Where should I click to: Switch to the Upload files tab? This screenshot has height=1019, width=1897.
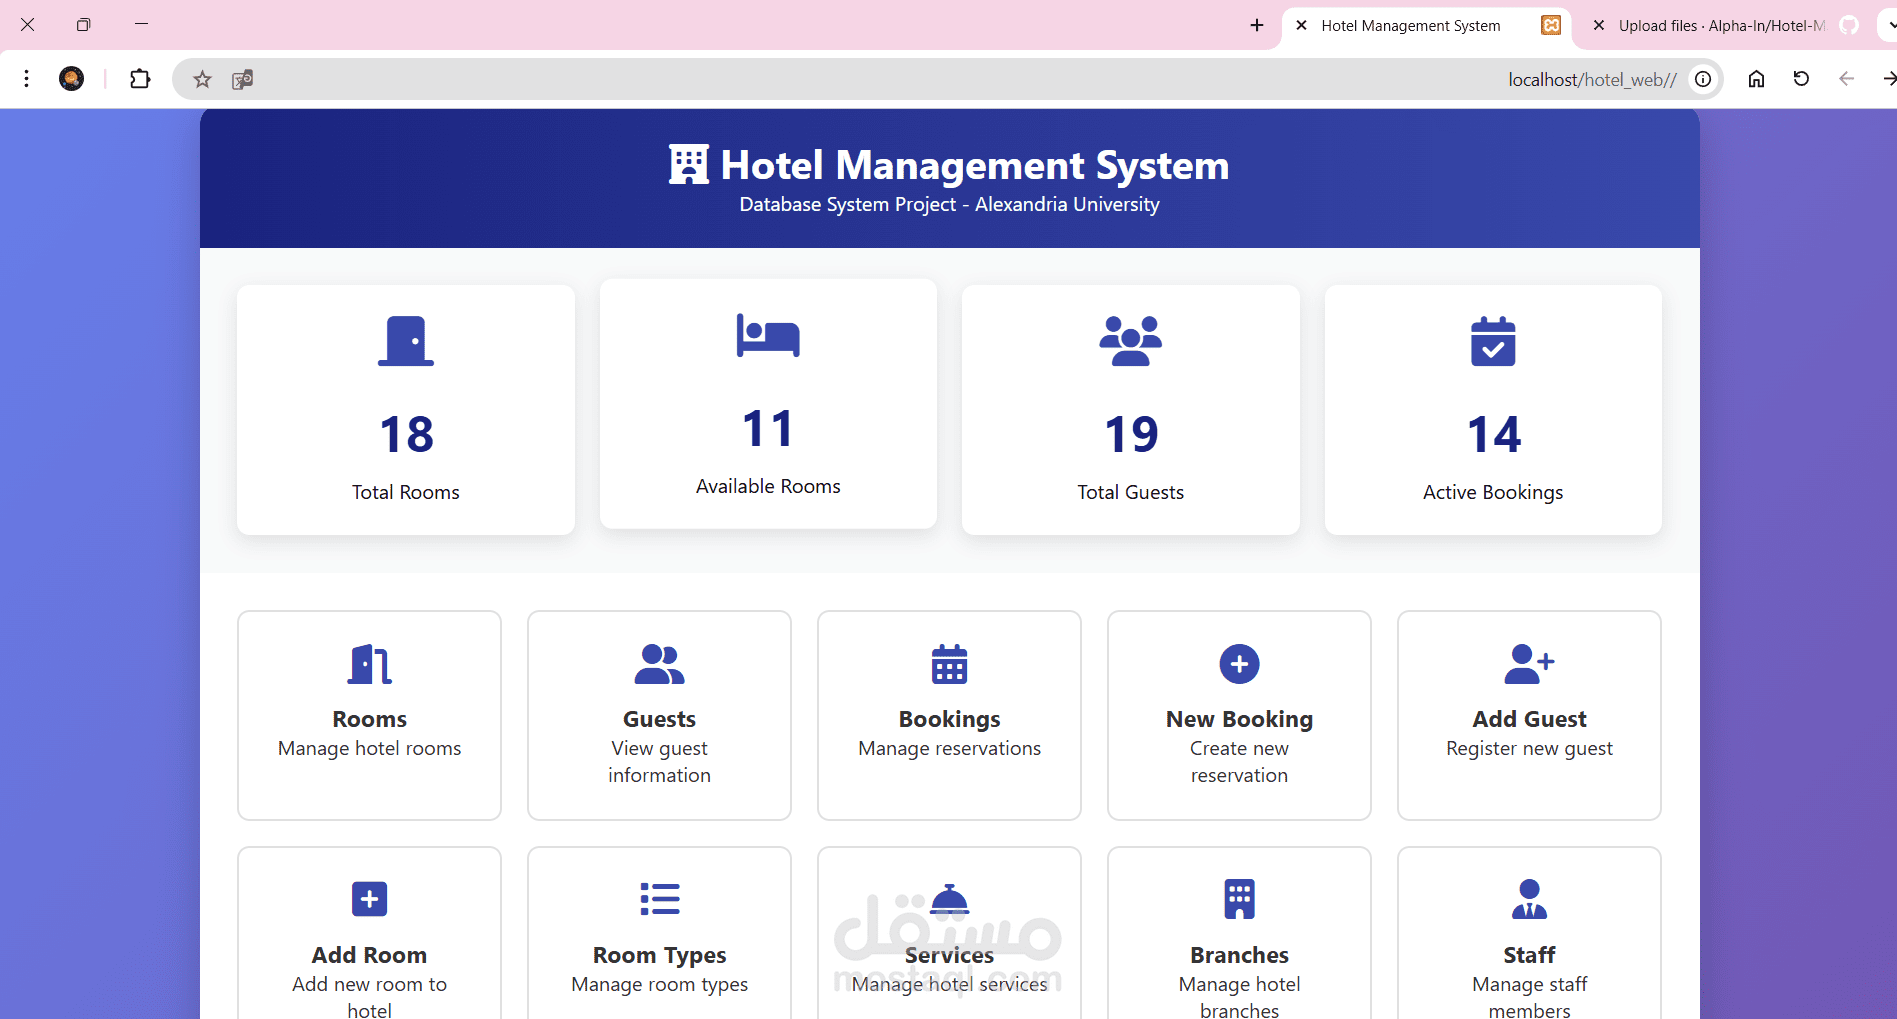click(1720, 25)
